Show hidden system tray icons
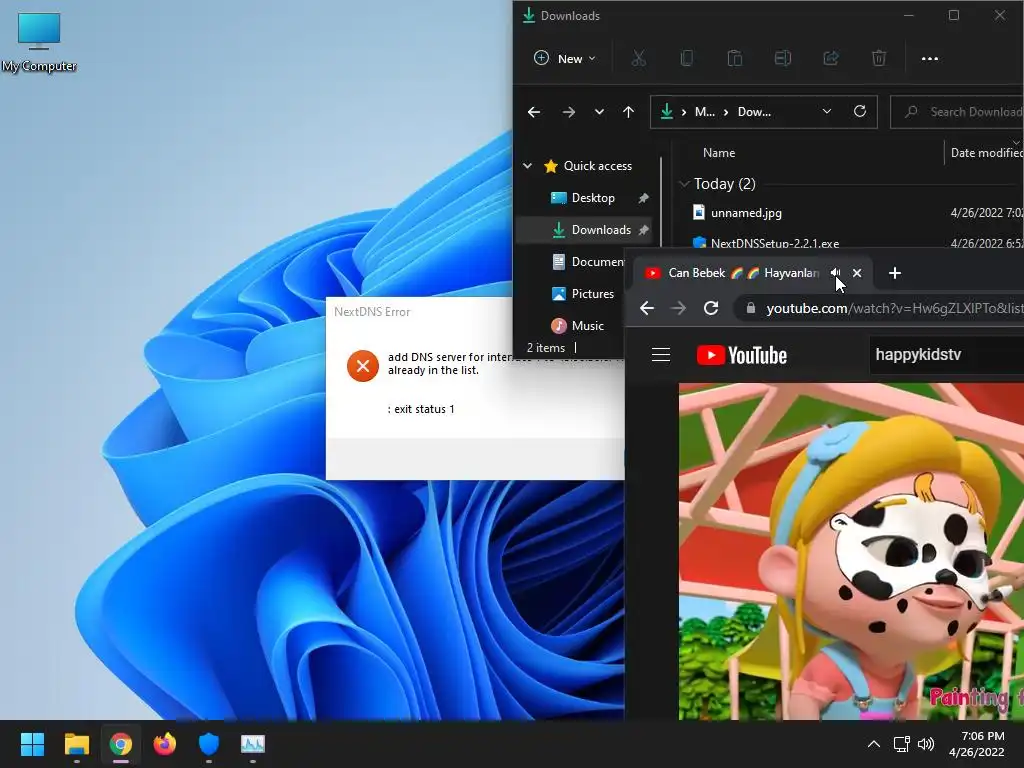1024x768 pixels. [874, 744]
